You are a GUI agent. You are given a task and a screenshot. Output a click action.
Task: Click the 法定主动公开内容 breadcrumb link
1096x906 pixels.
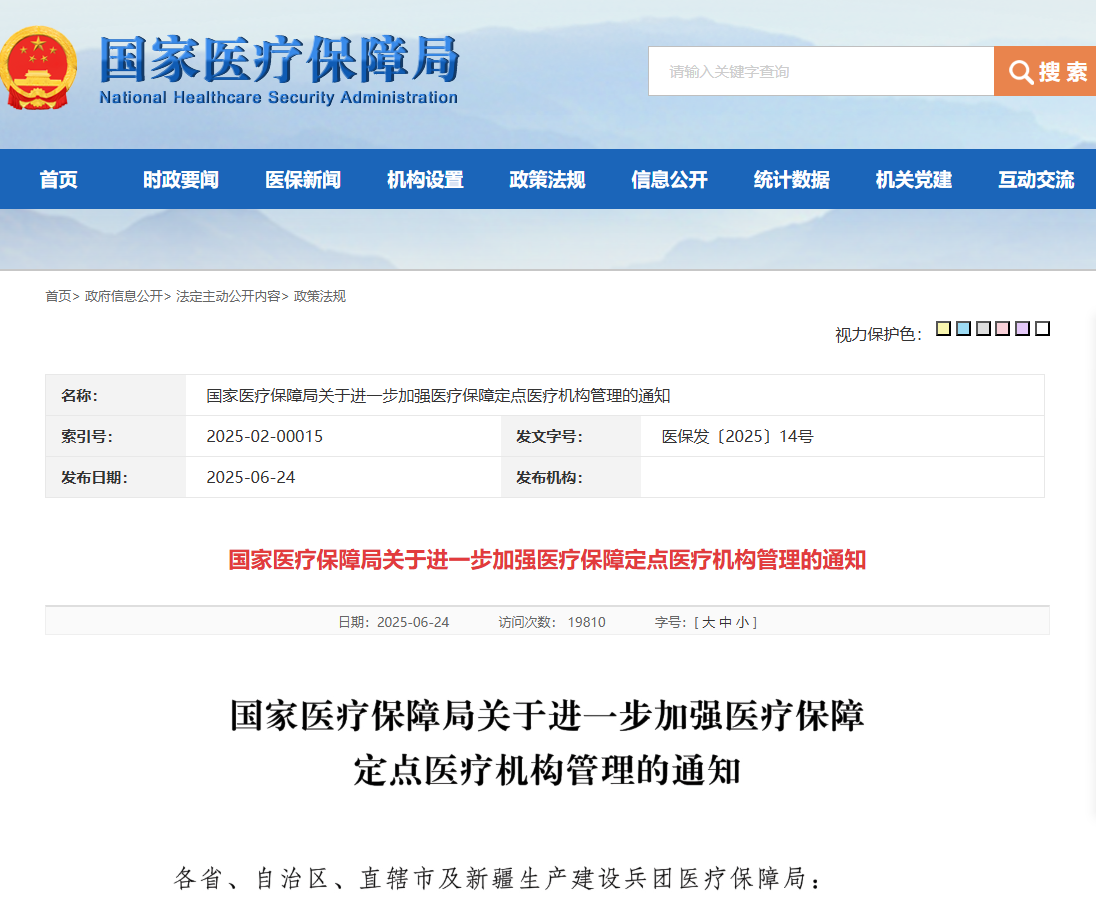228,297
